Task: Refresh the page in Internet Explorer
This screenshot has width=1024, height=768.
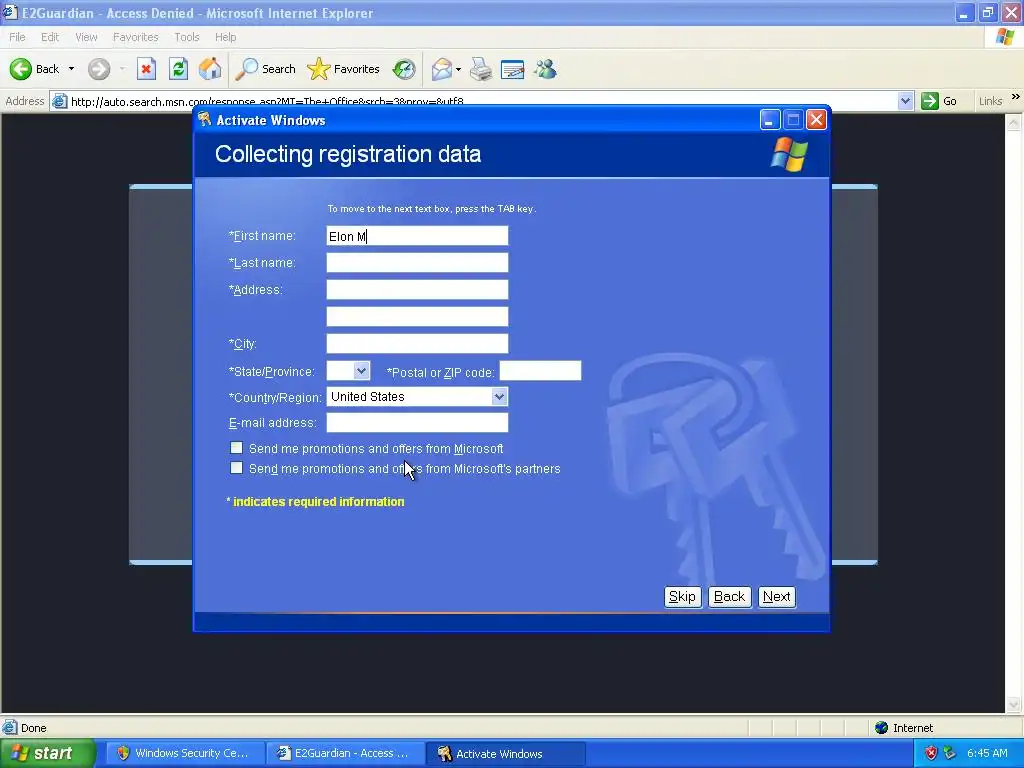Action: [x=178, y=69]
